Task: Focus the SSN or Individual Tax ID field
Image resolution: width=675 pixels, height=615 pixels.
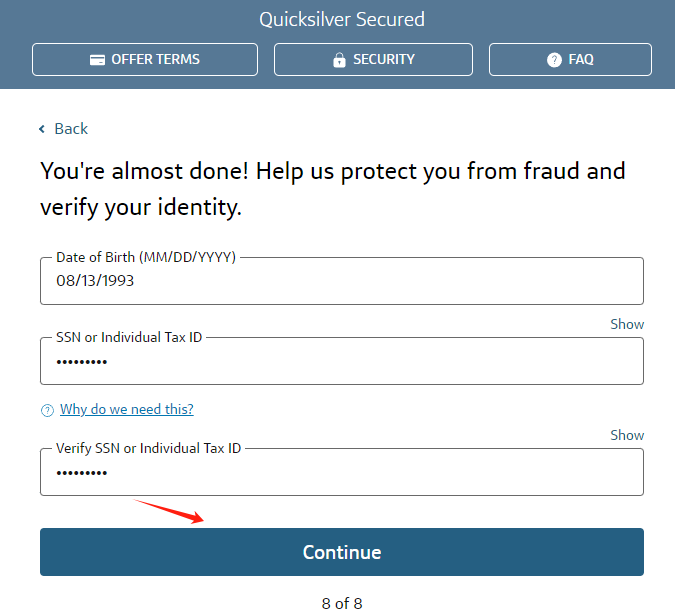Action: tap(342, 361)
